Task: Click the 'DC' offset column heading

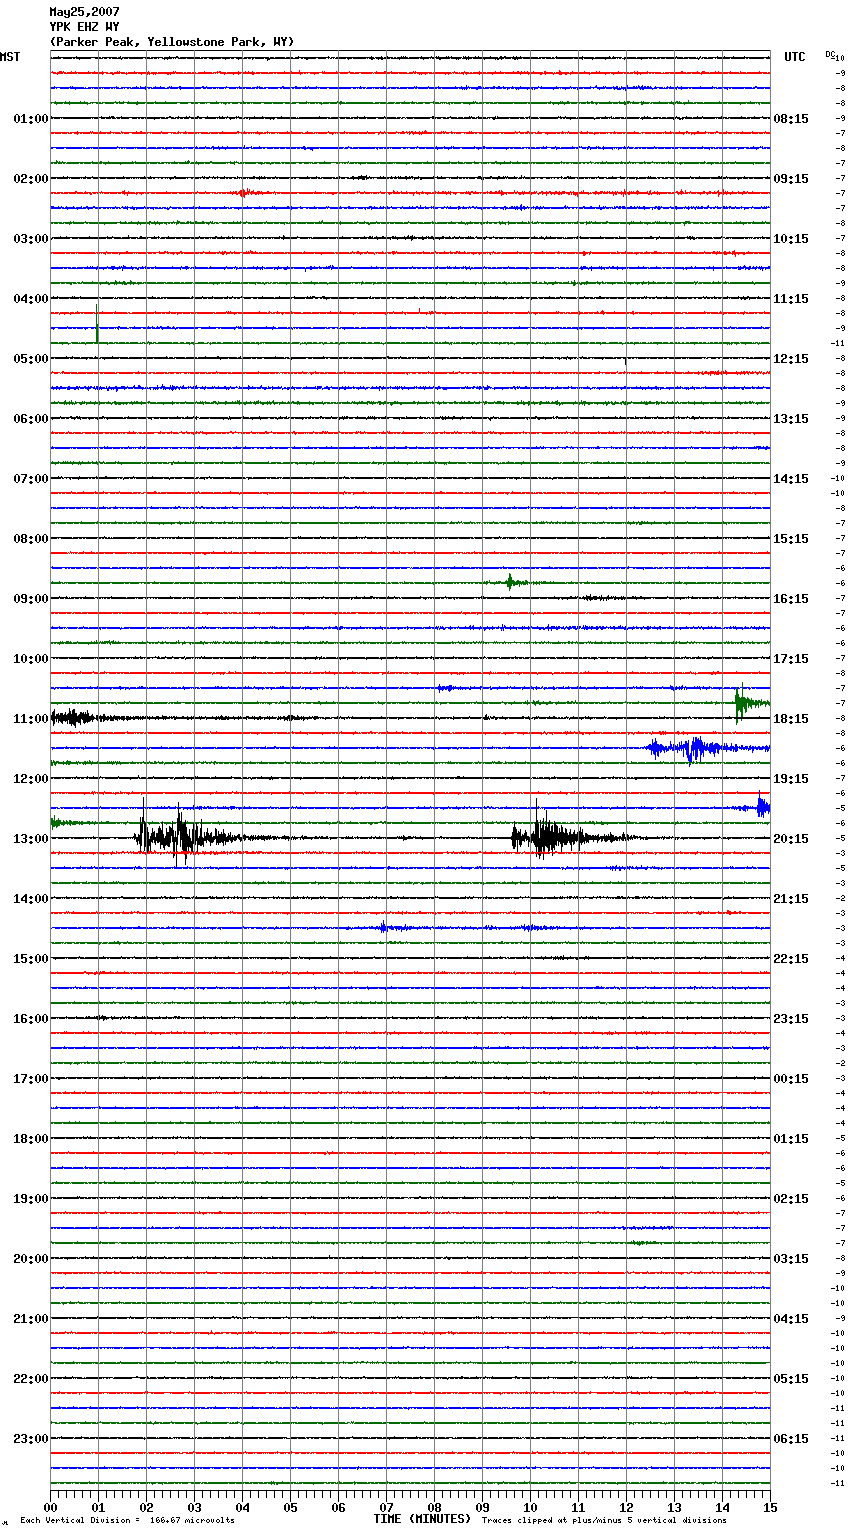Action: (x=829, y=53)
